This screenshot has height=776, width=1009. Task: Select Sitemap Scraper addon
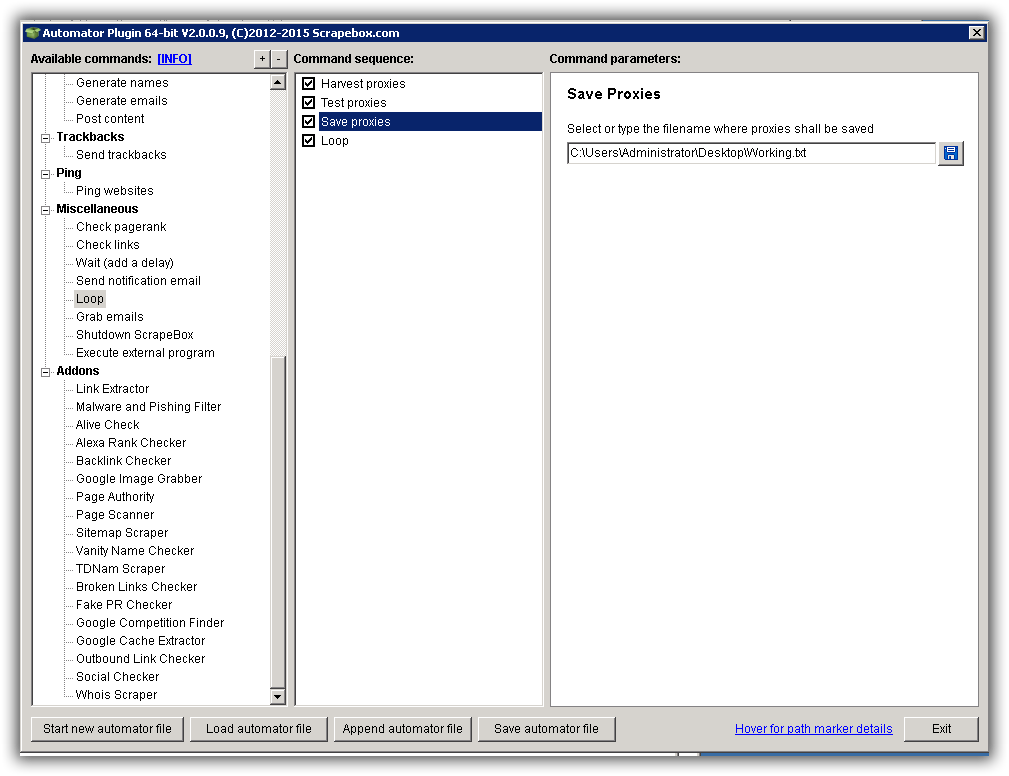click(122, 533)
